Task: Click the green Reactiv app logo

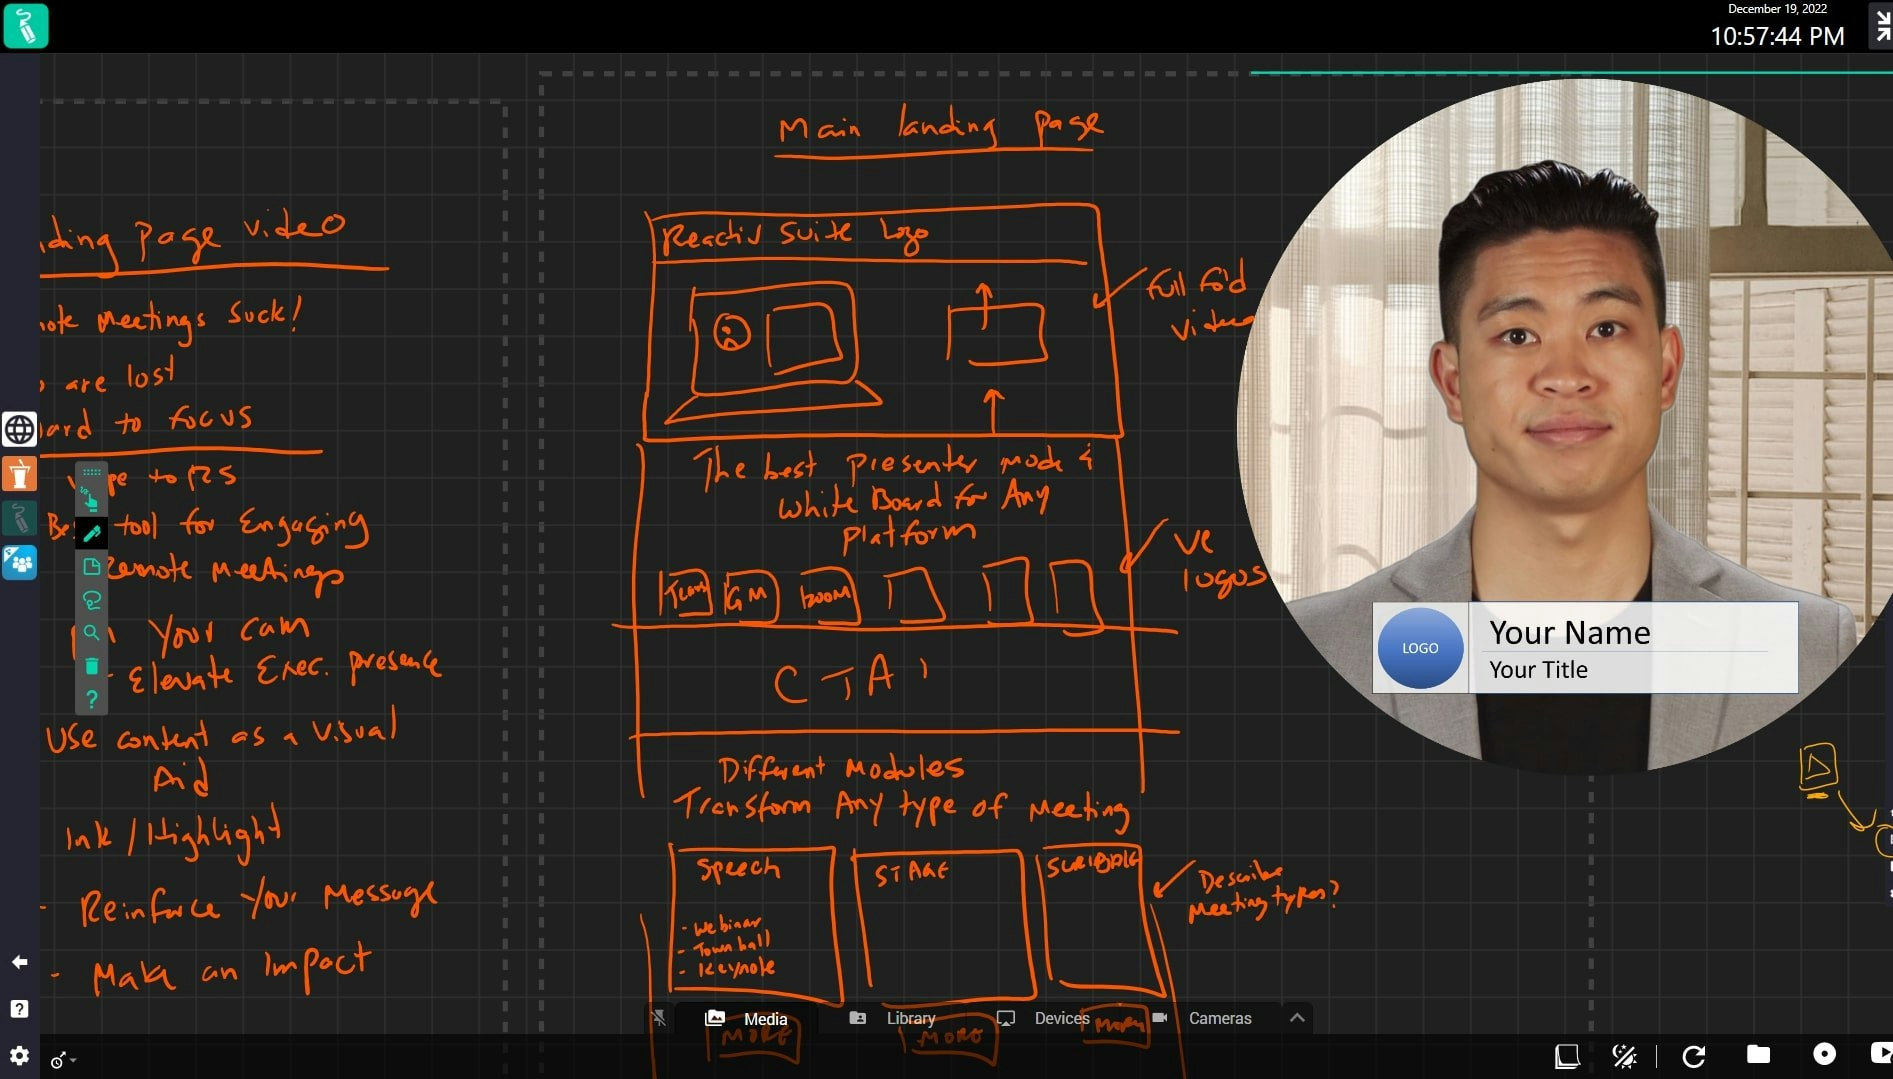Action: [25, 26]
